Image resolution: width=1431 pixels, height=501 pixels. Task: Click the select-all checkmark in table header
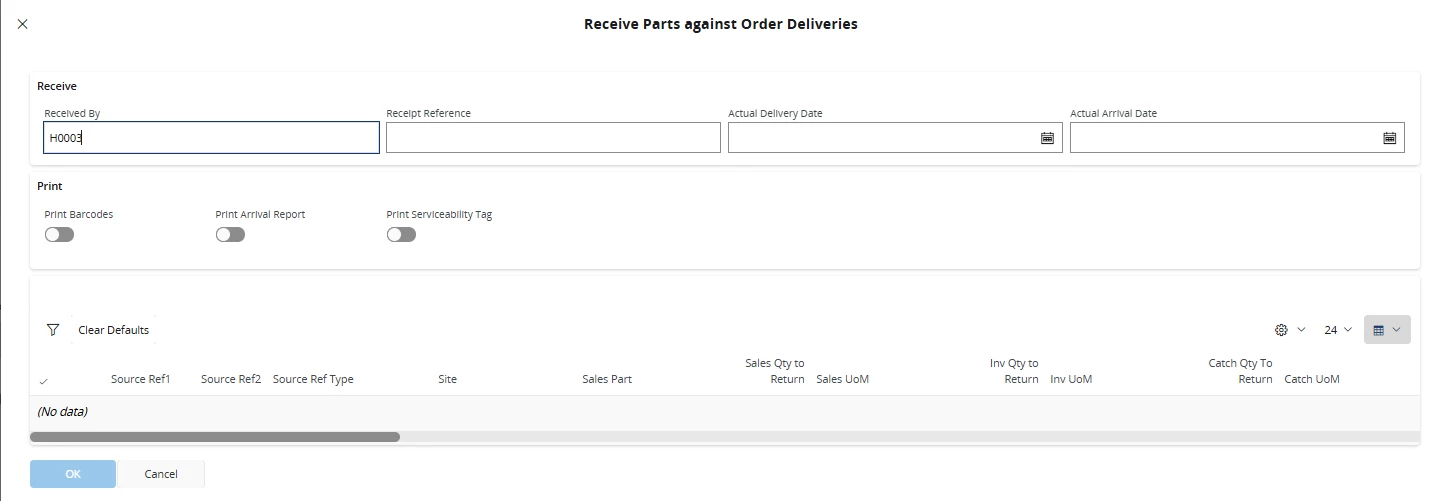point(43,381)
